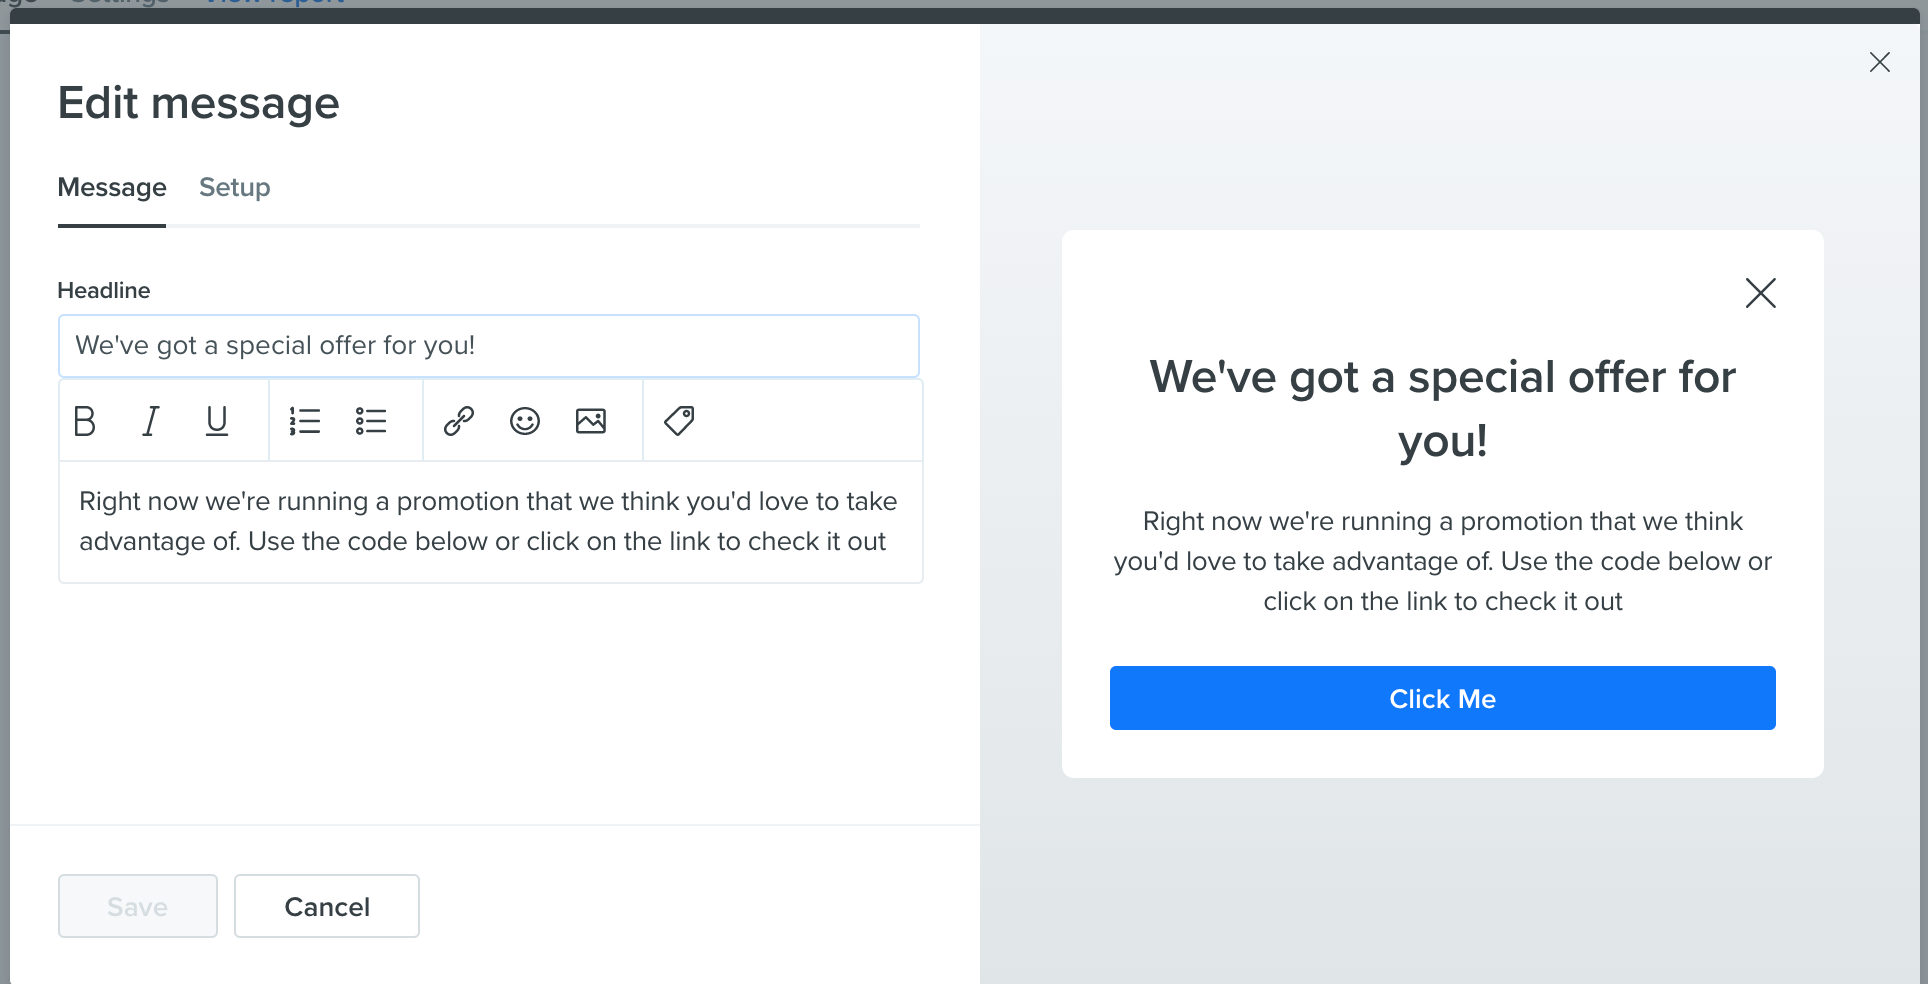
Task: Click the preview headline text
Action: tap(1443, 408)
